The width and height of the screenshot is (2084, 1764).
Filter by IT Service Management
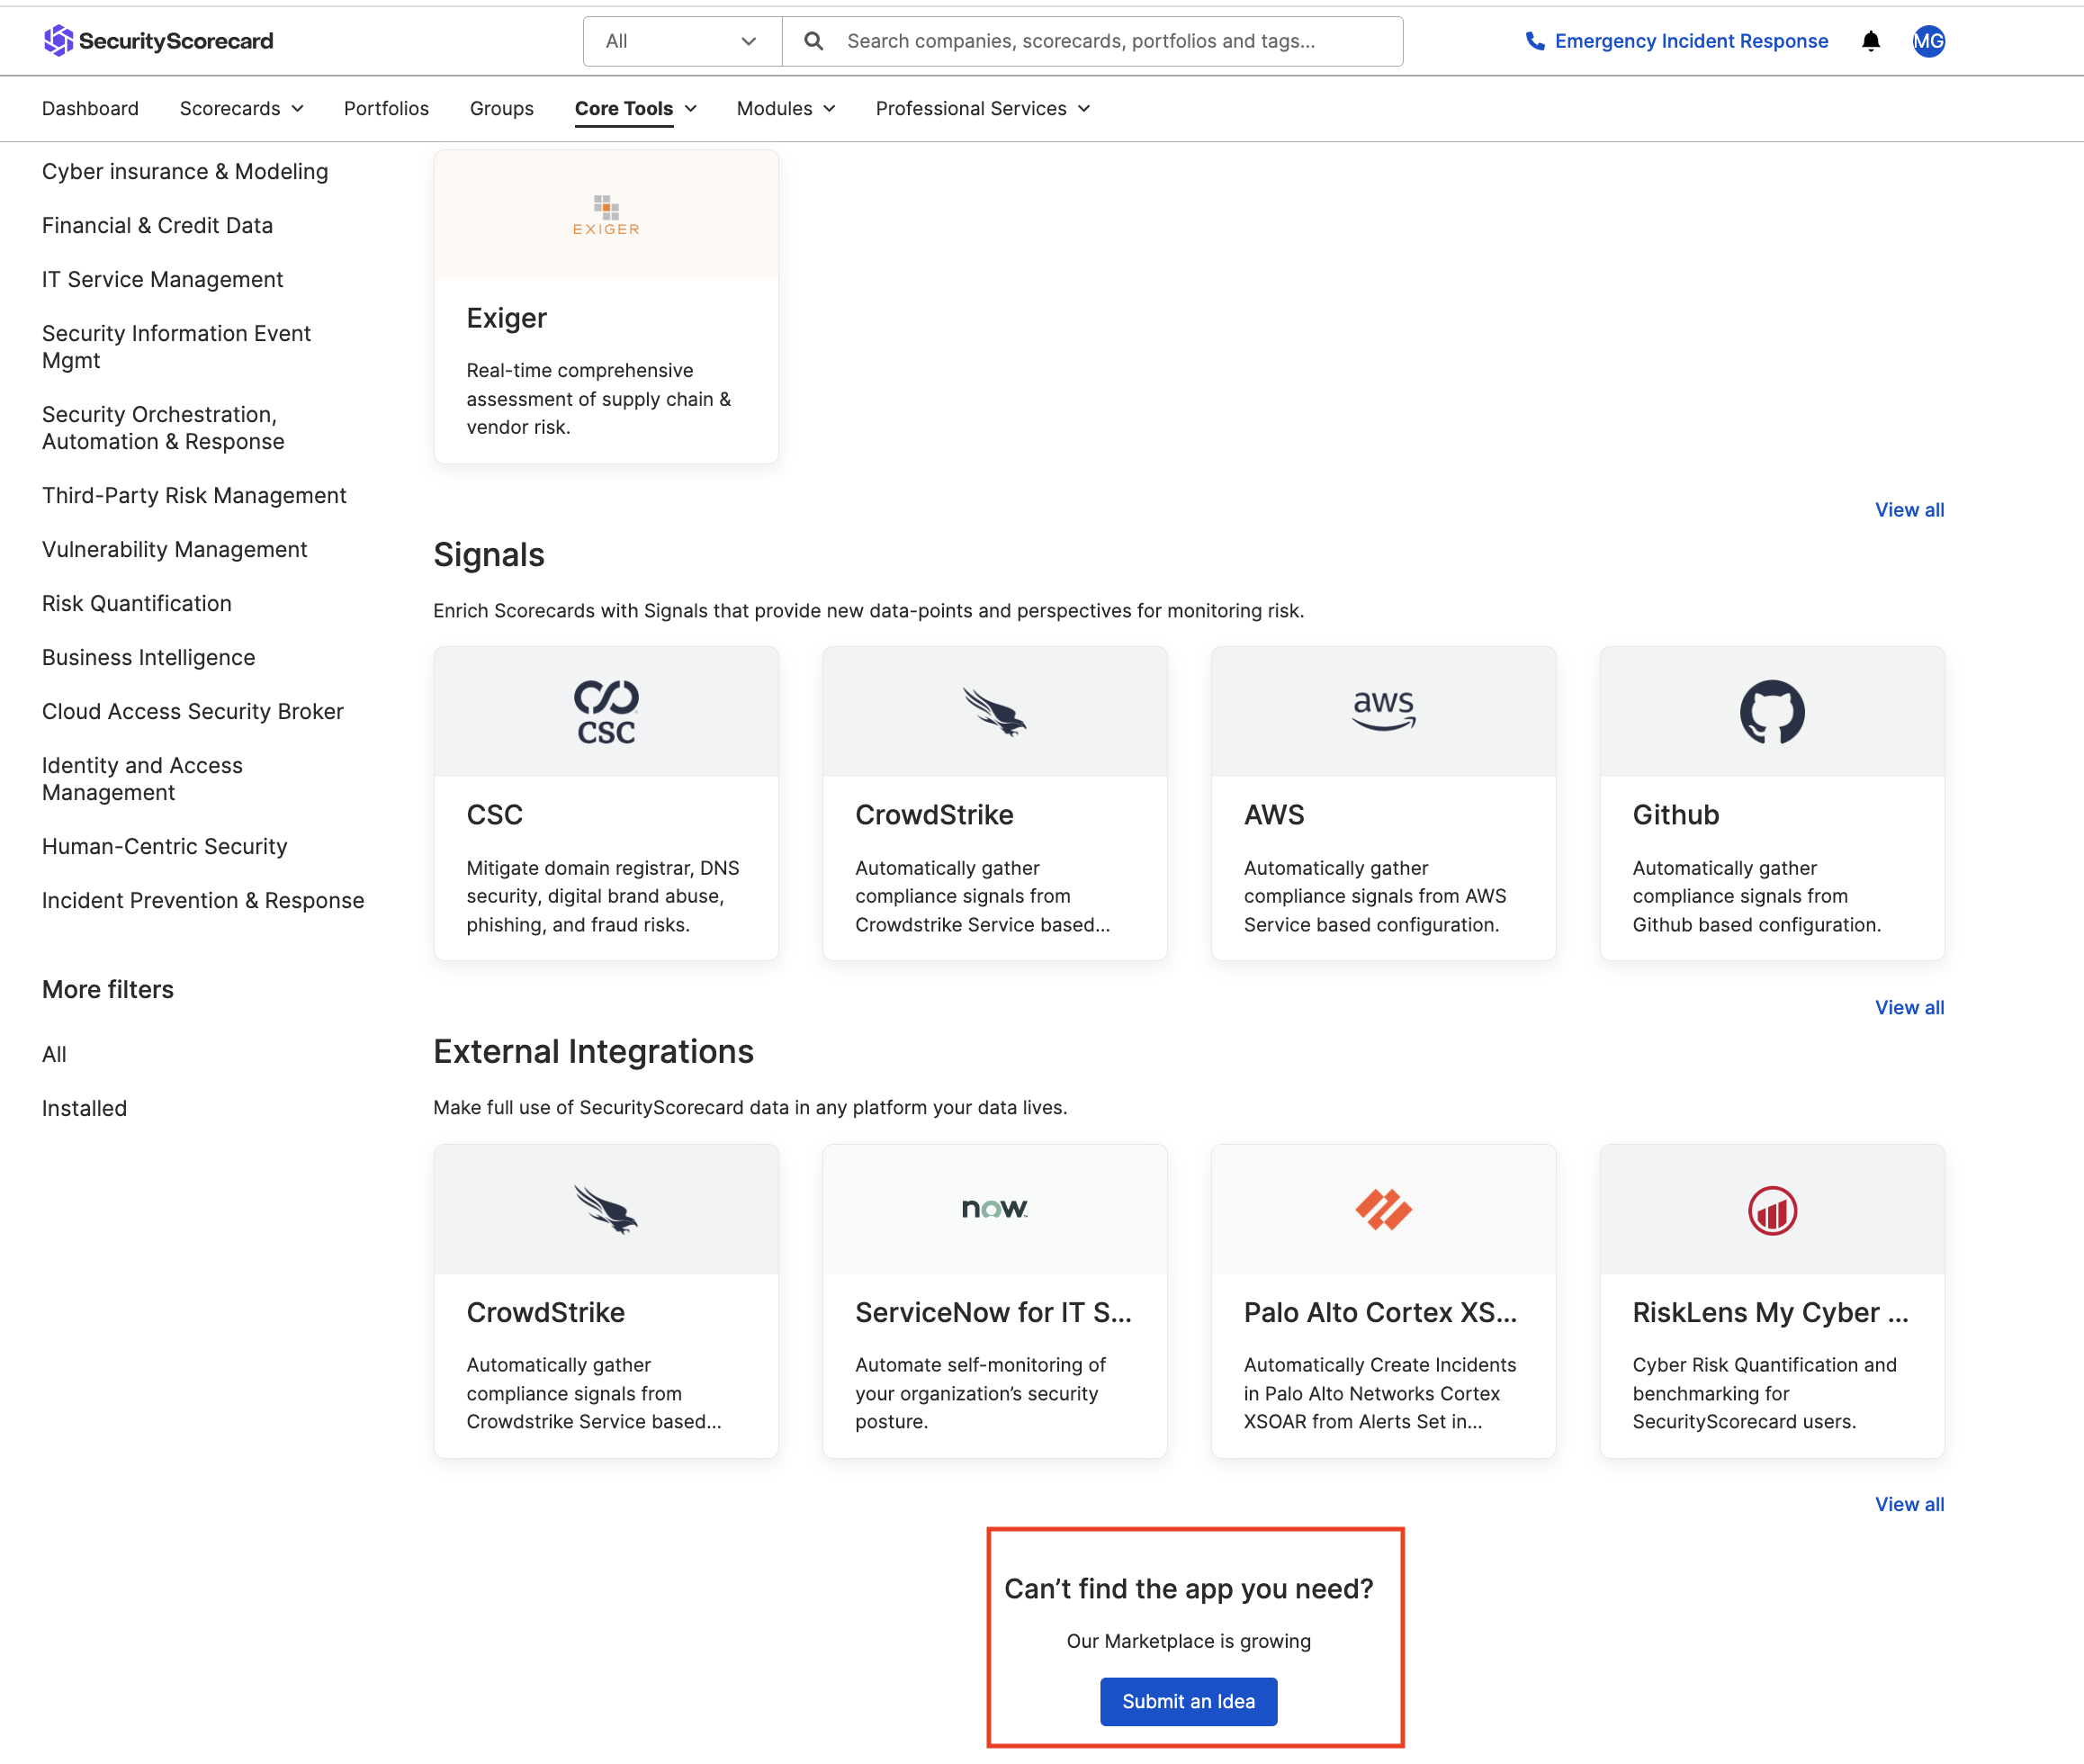point(162,279)
